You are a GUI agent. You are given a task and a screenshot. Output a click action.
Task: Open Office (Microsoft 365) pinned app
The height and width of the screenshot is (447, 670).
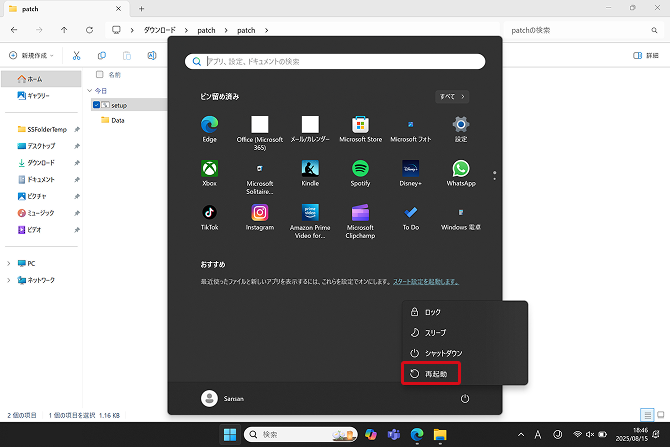click(x=259, y=132)
